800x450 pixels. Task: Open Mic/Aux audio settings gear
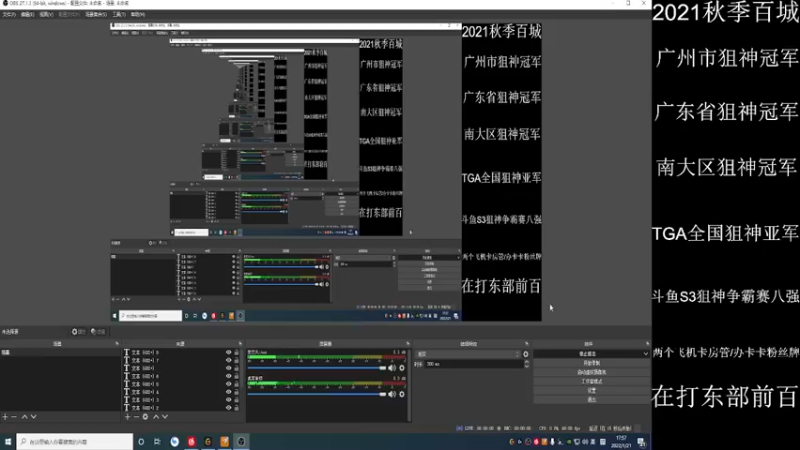click(x=402, y=367)
